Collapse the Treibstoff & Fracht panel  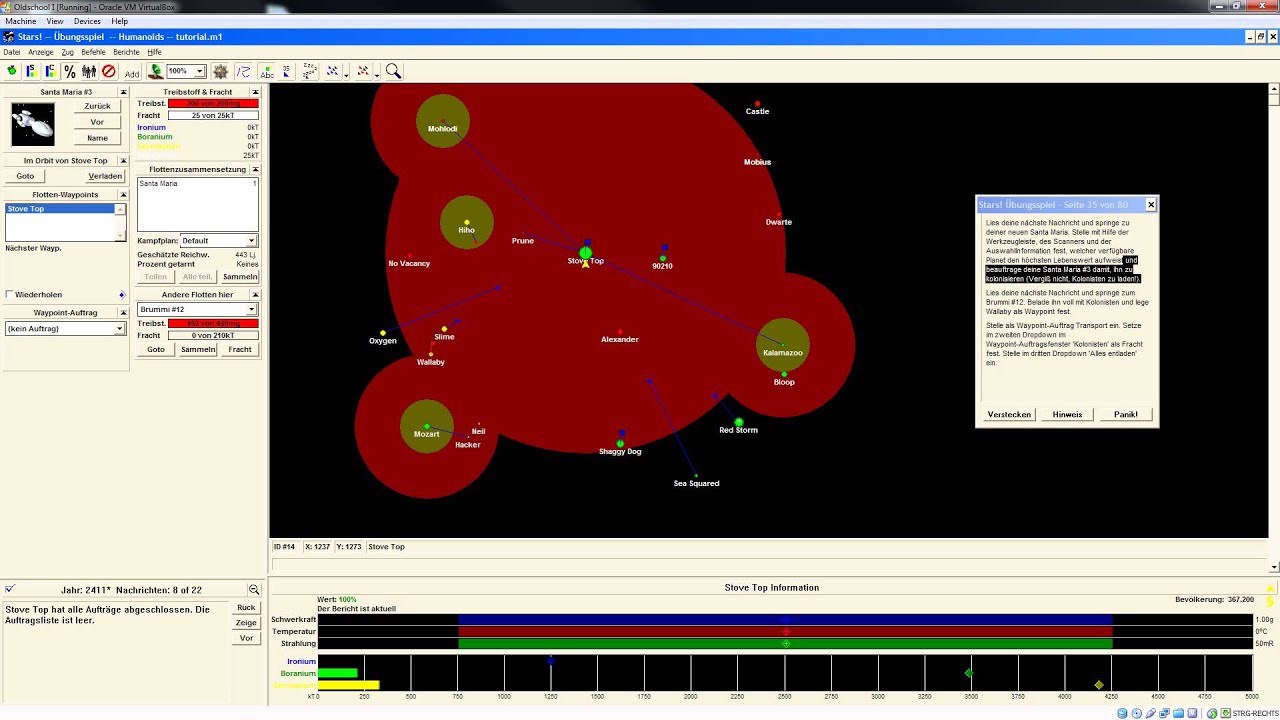(255, 92)
